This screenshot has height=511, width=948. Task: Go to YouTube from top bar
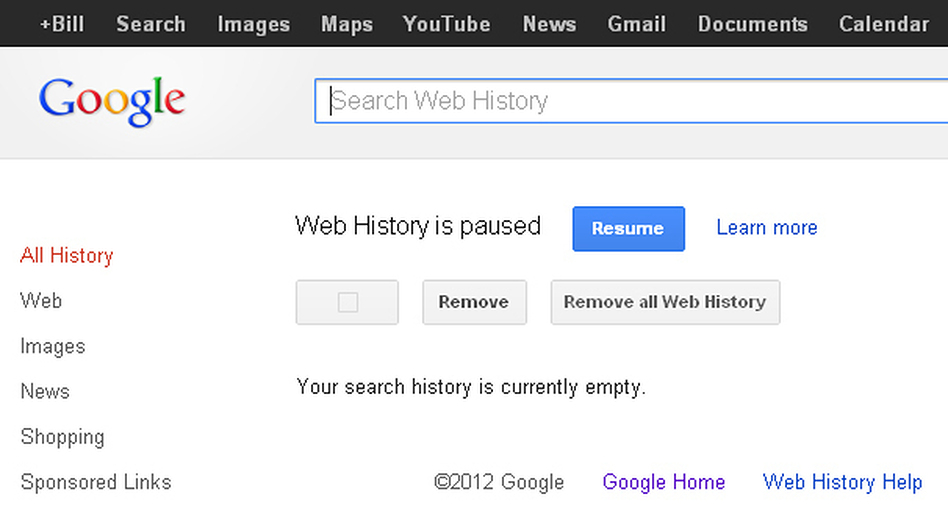click(x=447, y=24)
